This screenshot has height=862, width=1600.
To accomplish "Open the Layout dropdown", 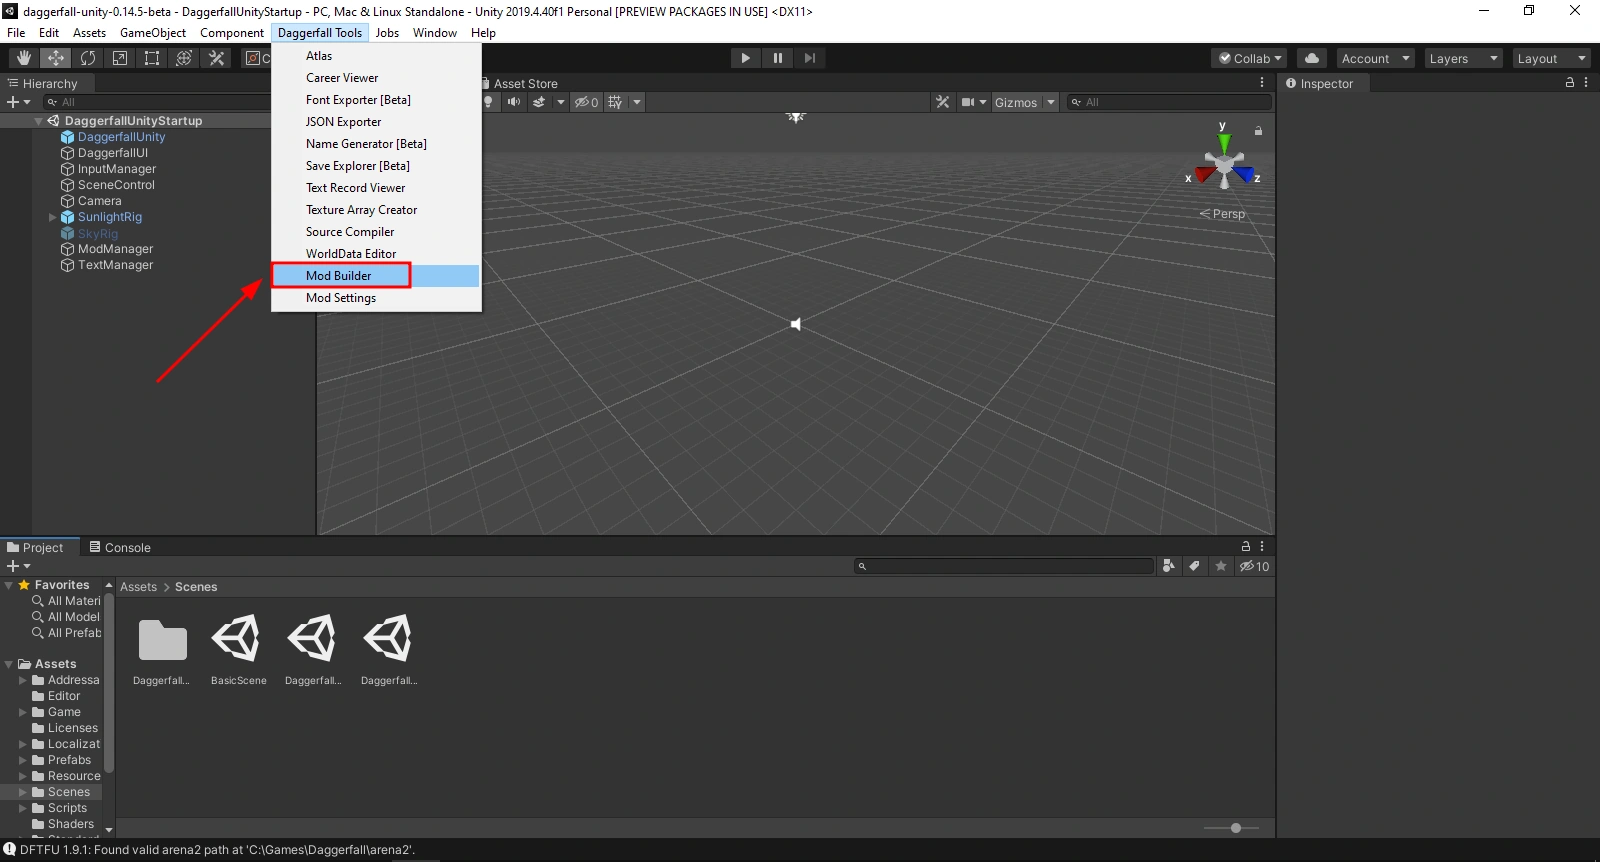I will [x=1551, y=58].
